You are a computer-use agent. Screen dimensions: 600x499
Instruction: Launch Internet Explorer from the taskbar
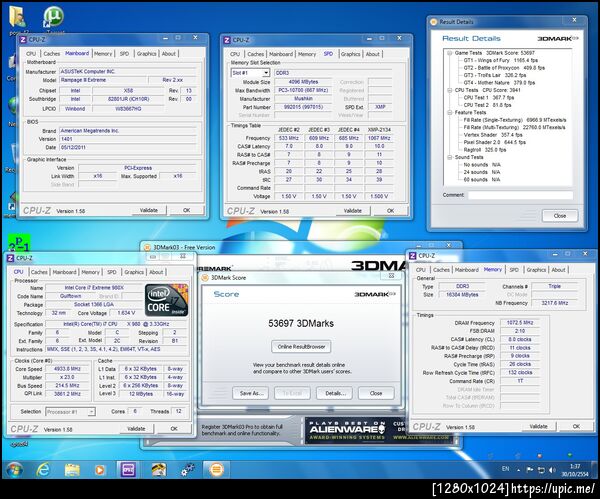coord(43,470)
